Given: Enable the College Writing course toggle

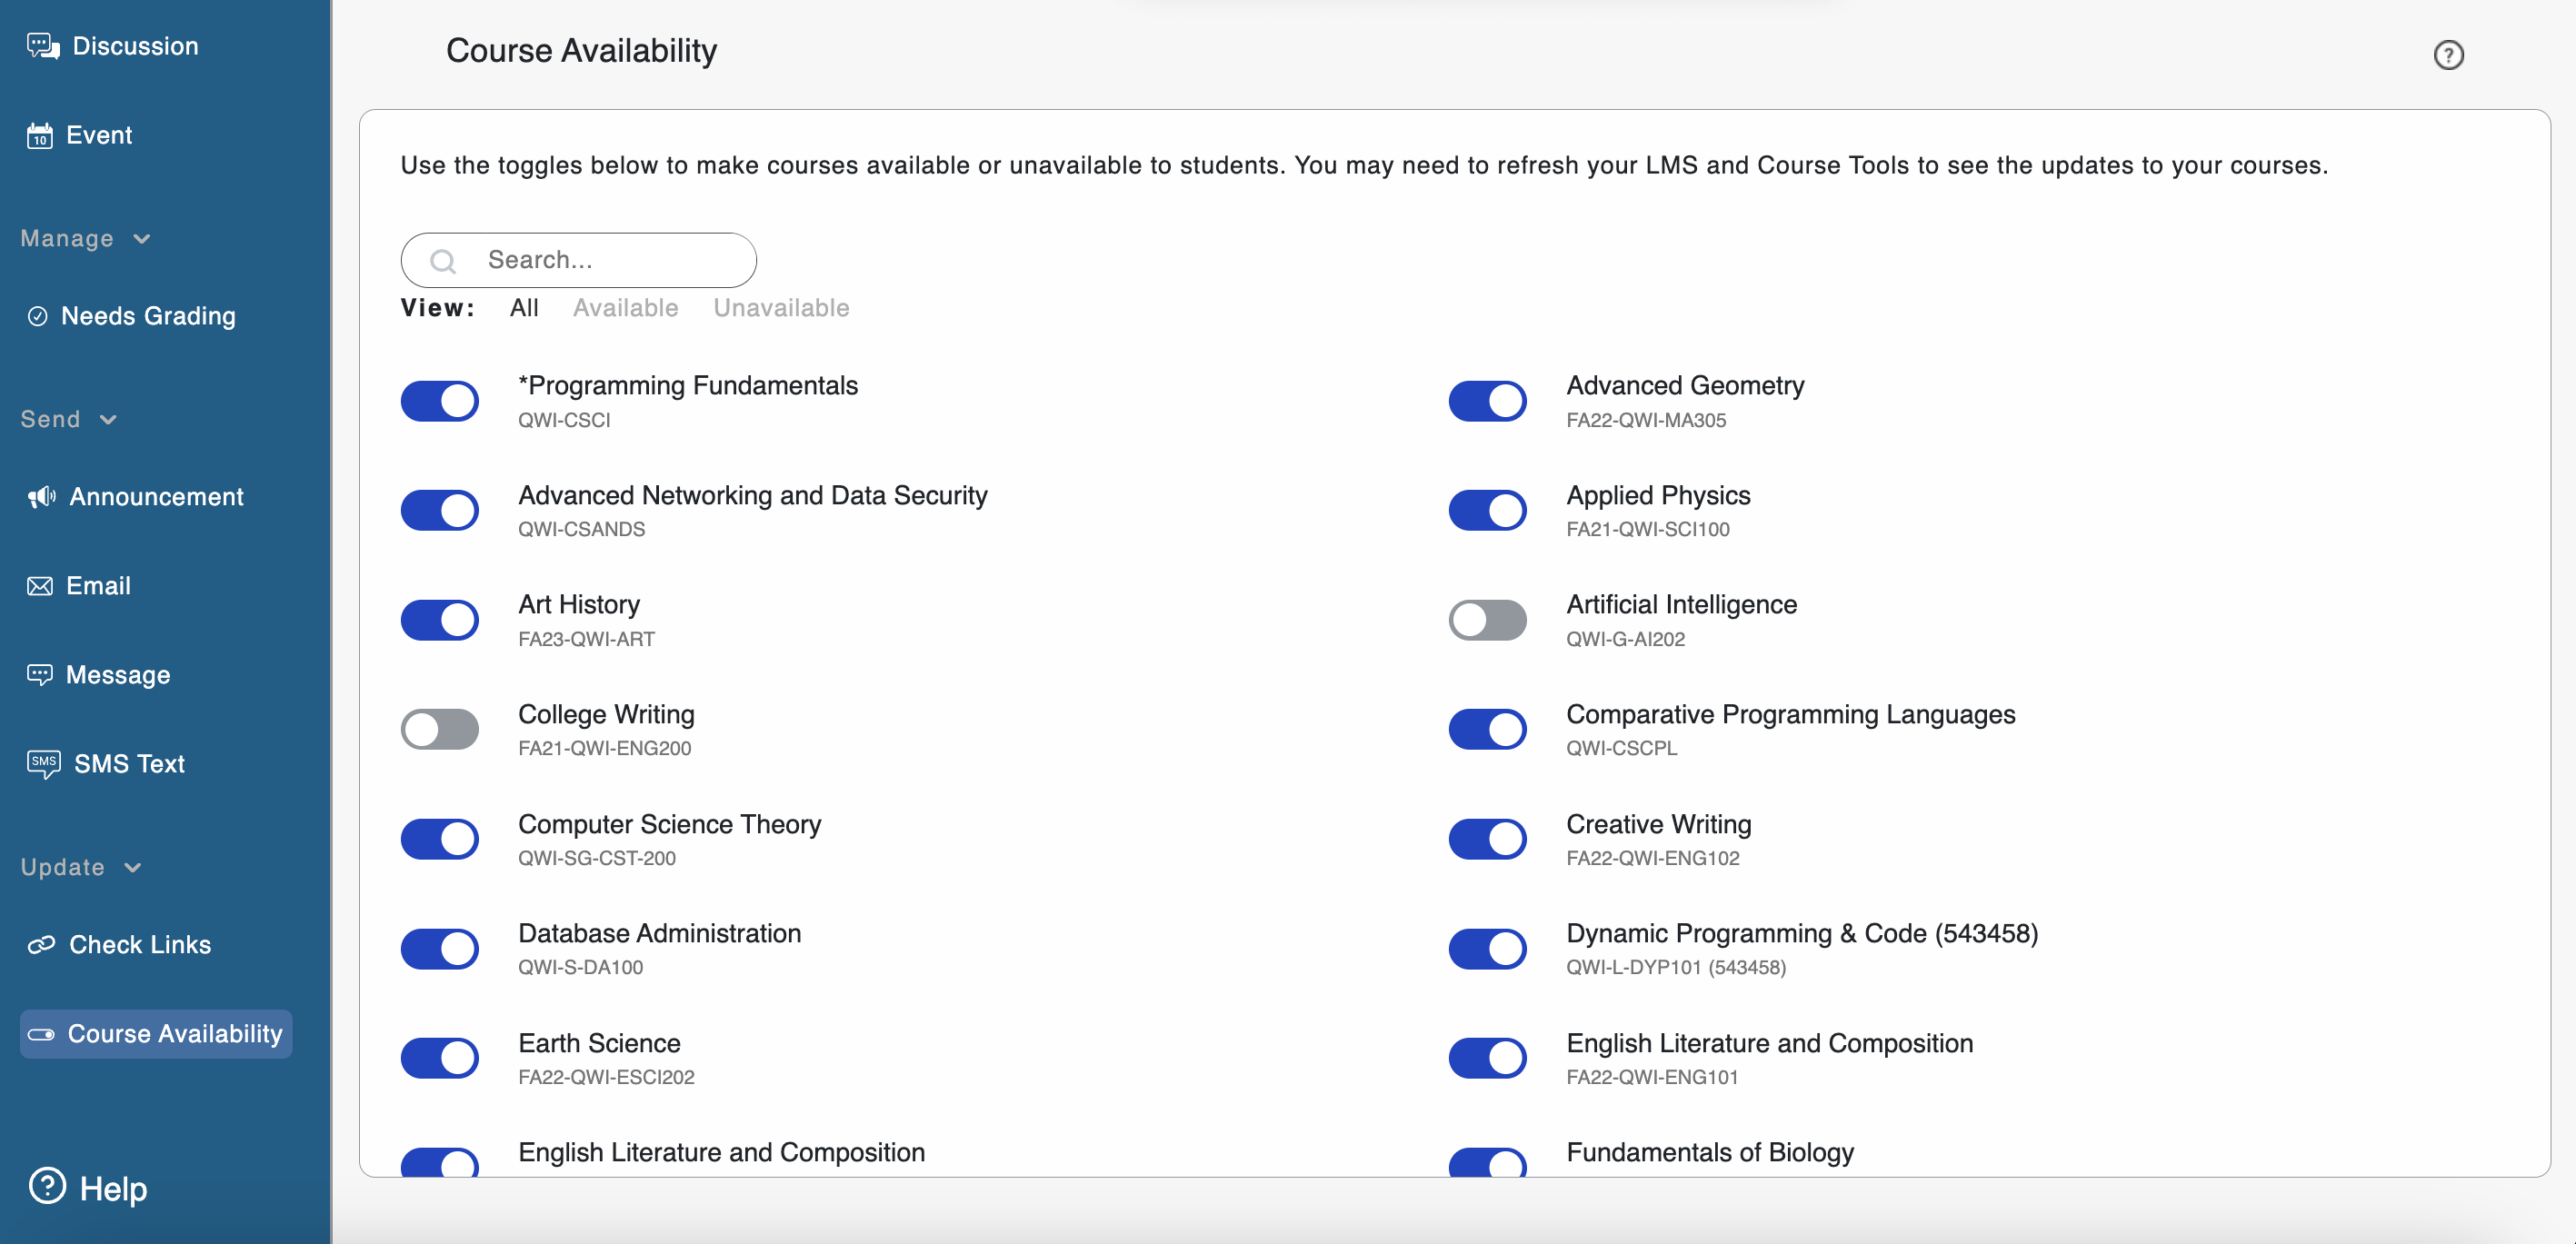Looking at the screenshot, I should (440, 729).
